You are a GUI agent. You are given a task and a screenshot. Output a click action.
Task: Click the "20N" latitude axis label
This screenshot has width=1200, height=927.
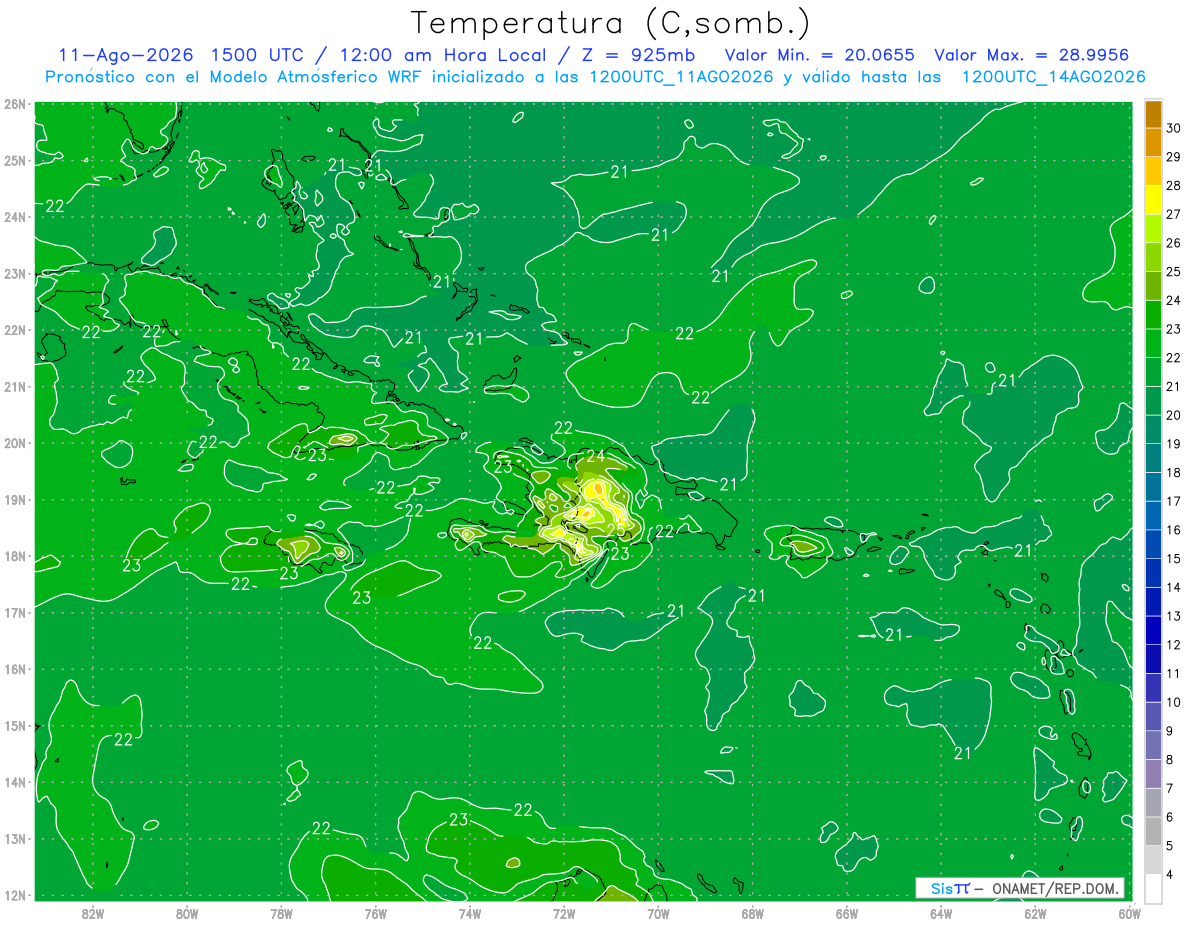click(x=14, y=443)
